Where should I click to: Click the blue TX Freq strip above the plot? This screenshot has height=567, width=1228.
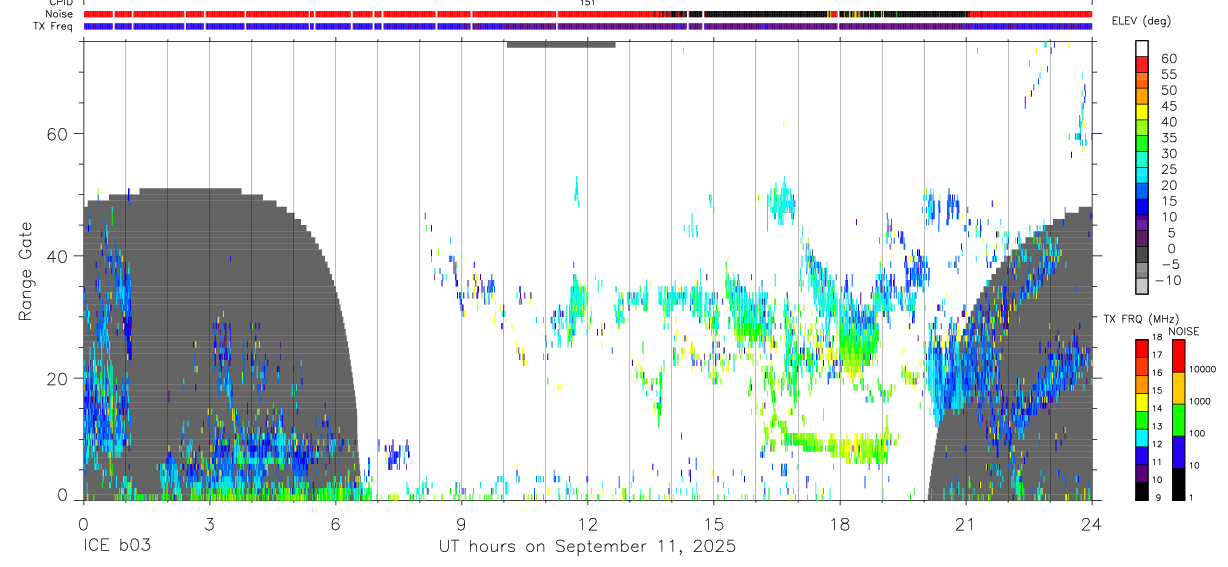click(587, 26)
